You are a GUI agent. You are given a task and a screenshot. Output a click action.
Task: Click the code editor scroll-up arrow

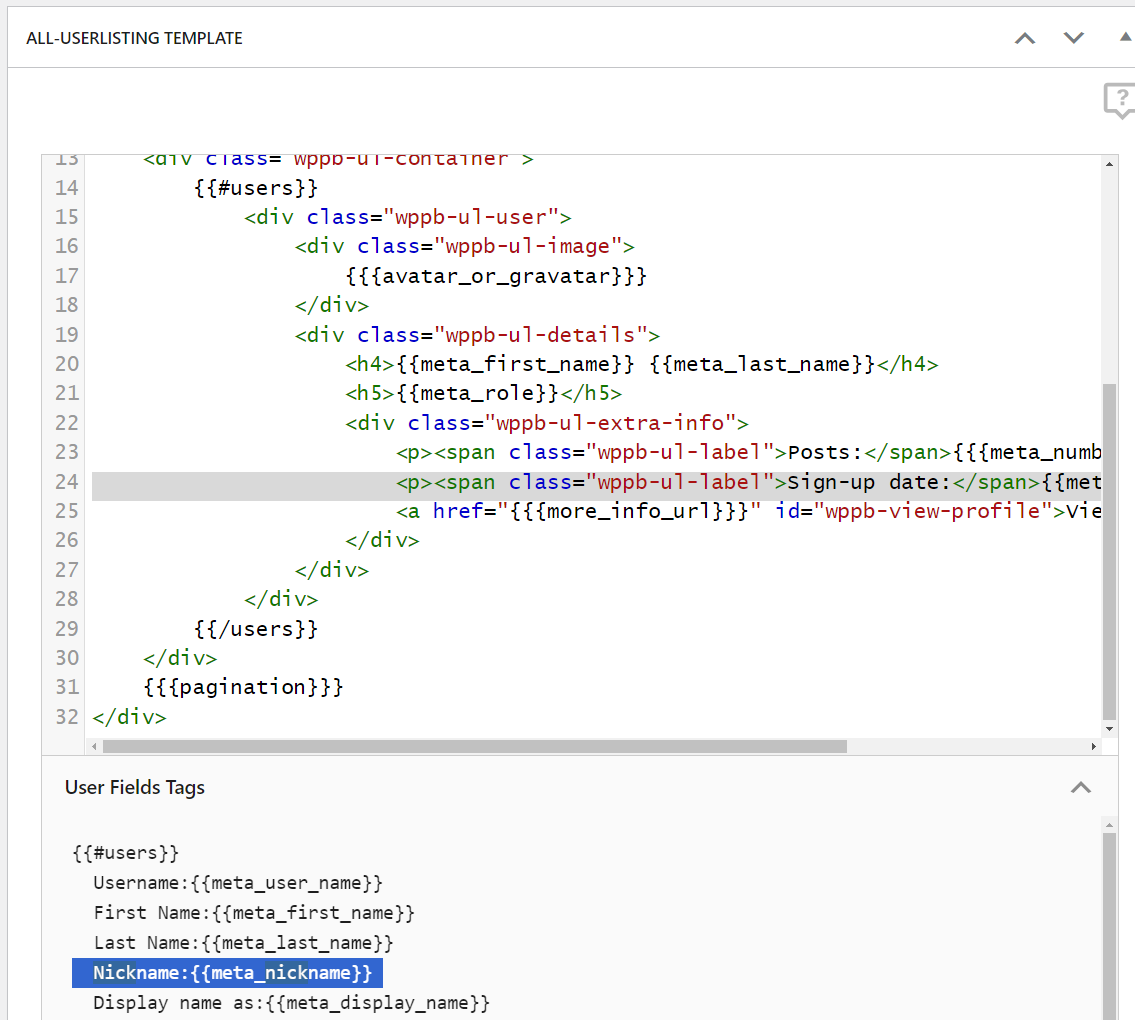1109,164
